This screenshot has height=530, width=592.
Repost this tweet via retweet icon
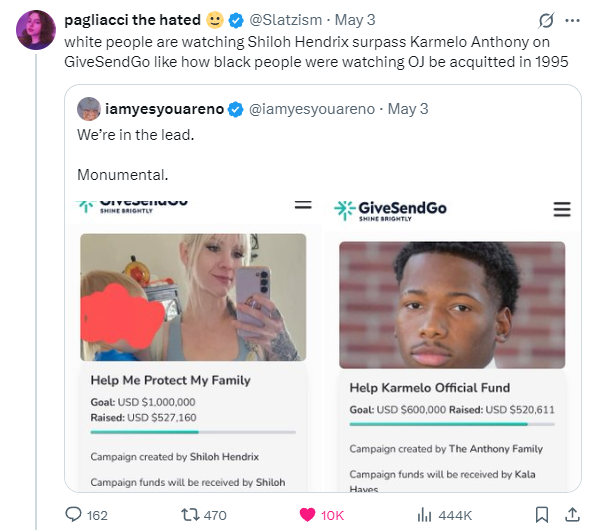190,515
